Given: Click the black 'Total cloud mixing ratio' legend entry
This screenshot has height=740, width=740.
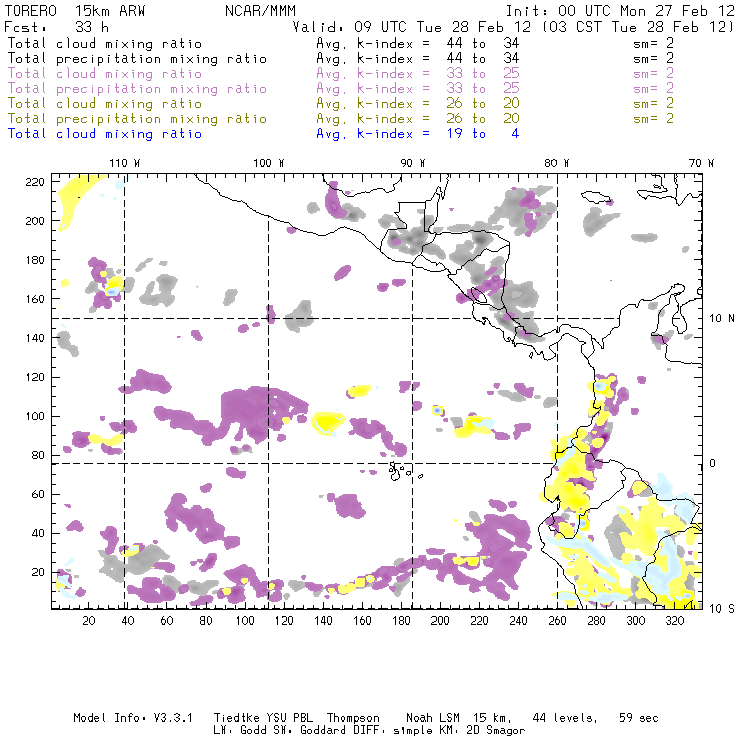Looking at the screenshot, I should pyautogui.click(x=104, y=44).
